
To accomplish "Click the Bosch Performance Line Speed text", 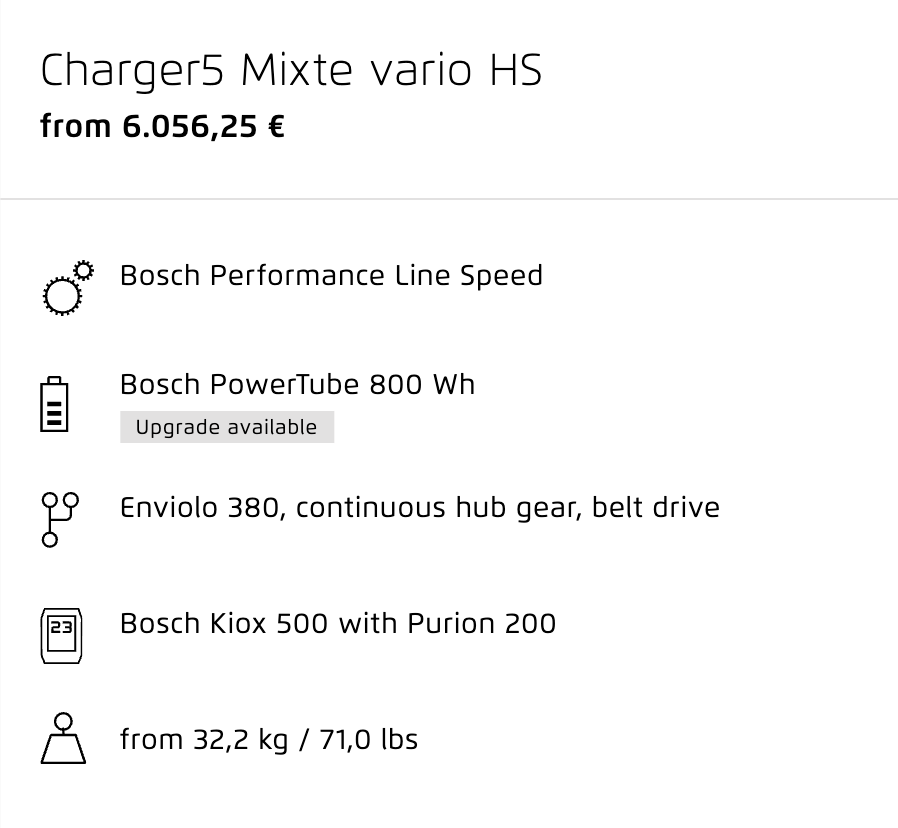I will coord(331,275).
